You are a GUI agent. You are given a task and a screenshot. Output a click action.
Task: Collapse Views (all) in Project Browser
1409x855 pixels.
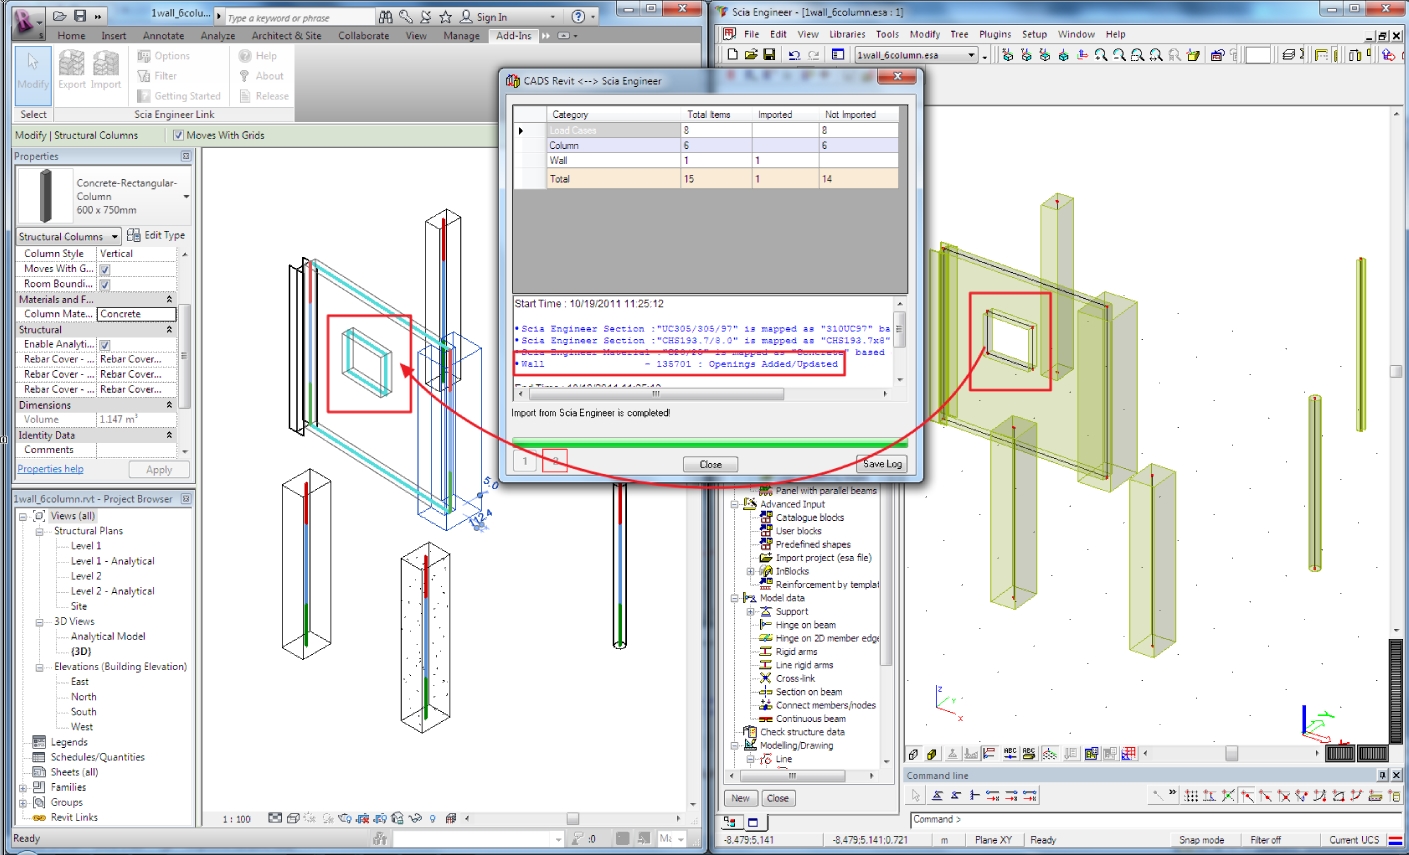pyautogui.click(x=22, y=516)
